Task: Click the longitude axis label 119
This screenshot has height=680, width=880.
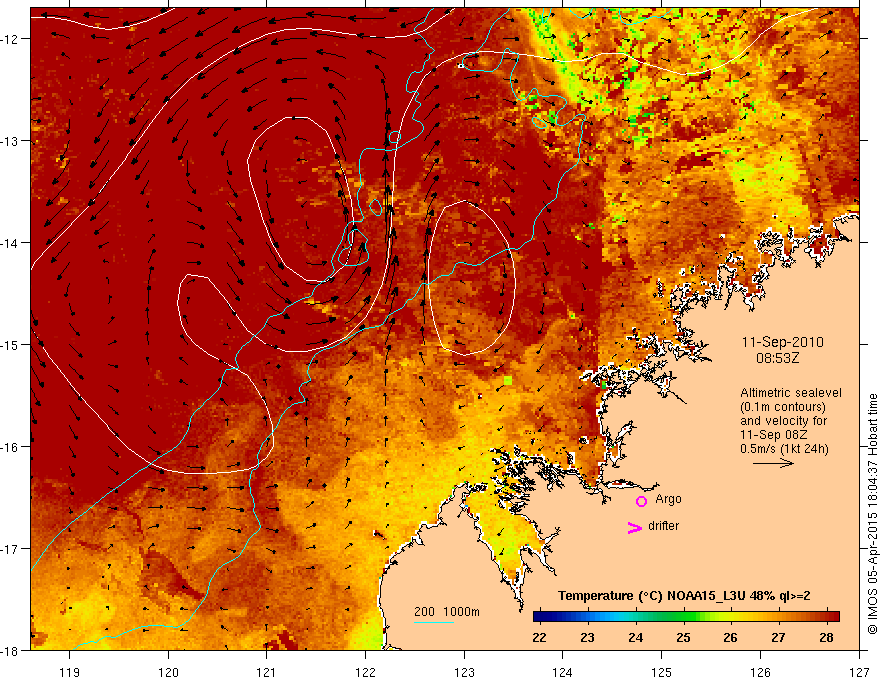Action: (x=70, y=672)
